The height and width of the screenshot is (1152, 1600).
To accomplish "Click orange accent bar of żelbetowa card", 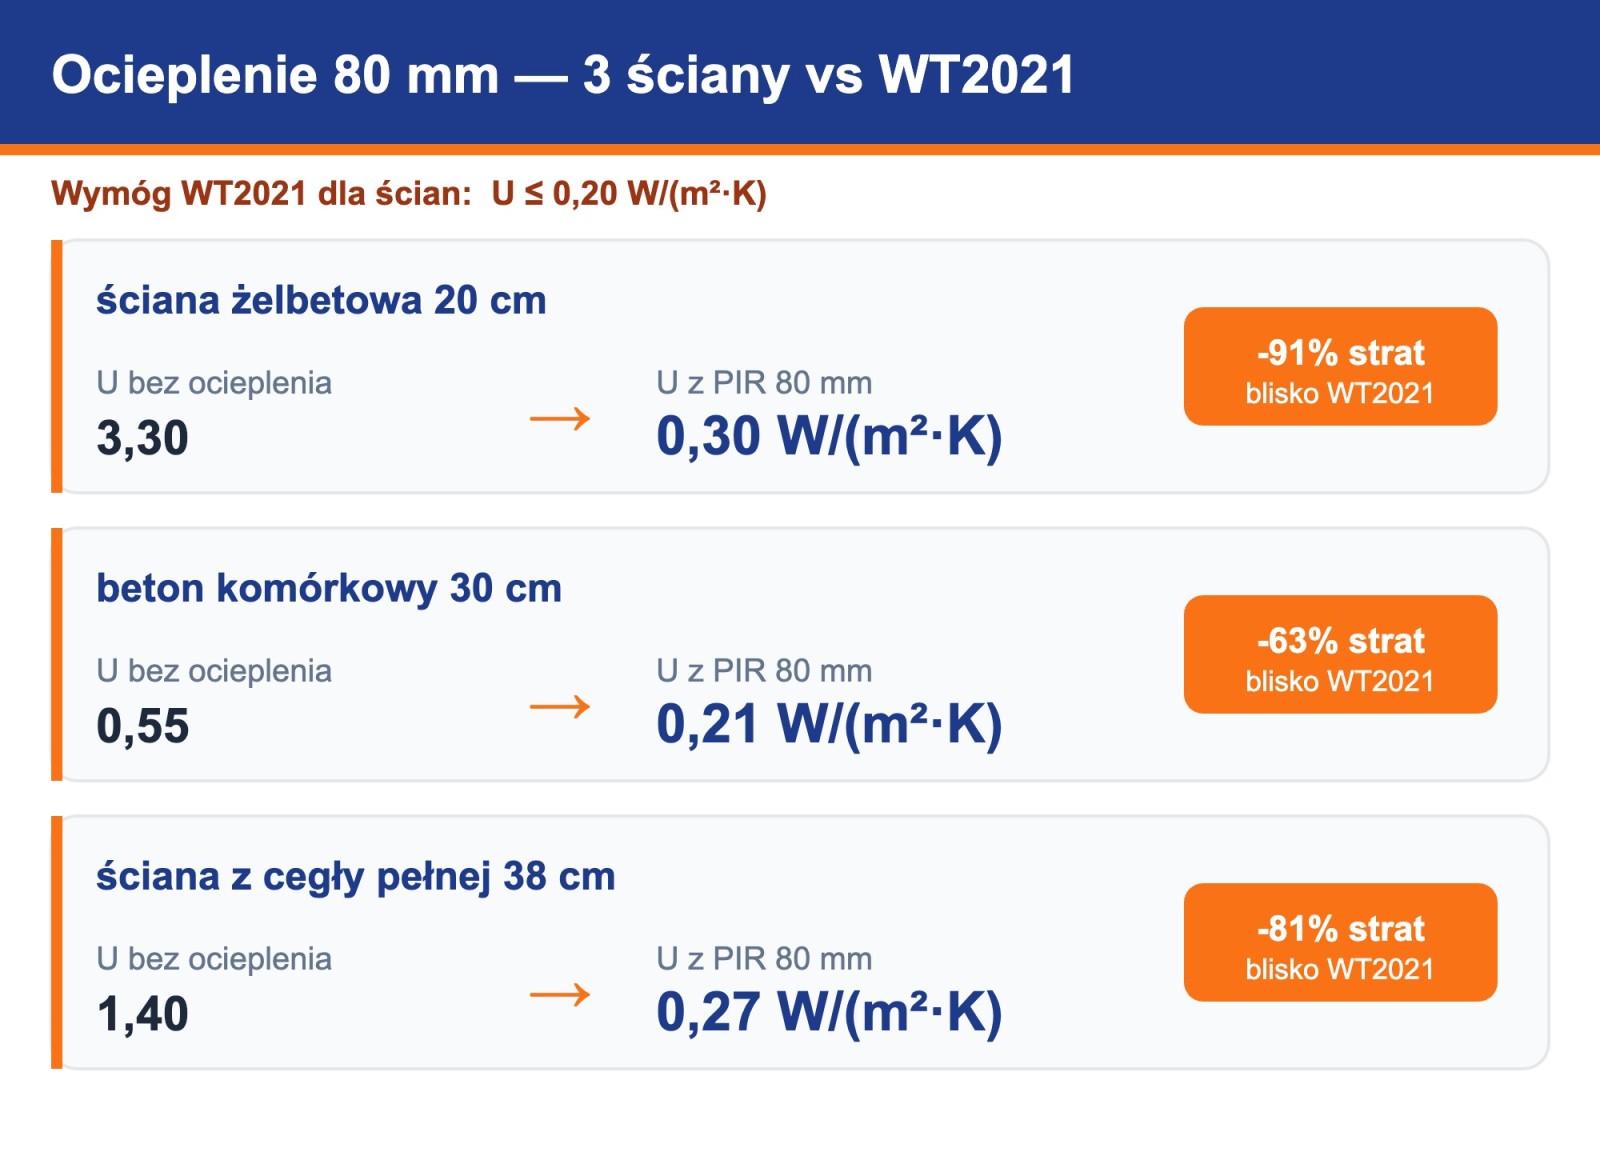I will tap(57, 366).
